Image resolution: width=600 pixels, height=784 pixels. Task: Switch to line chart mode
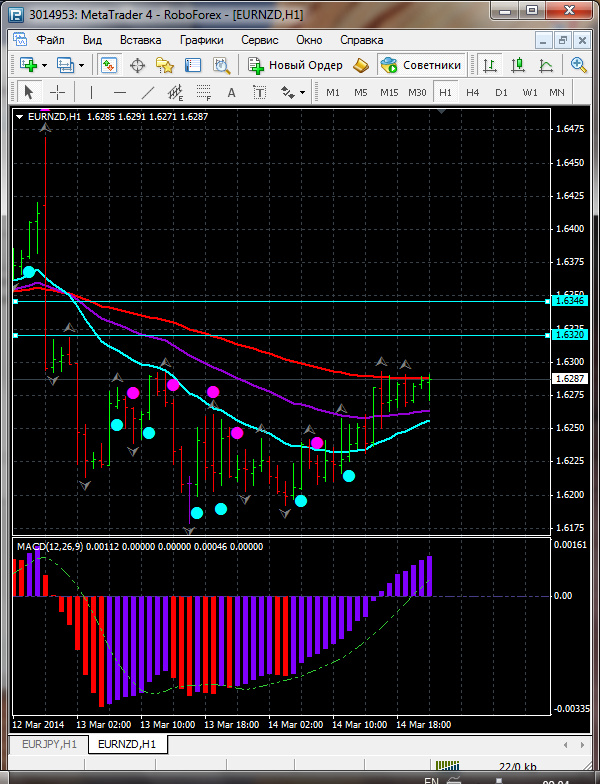[x=546, y=66]
